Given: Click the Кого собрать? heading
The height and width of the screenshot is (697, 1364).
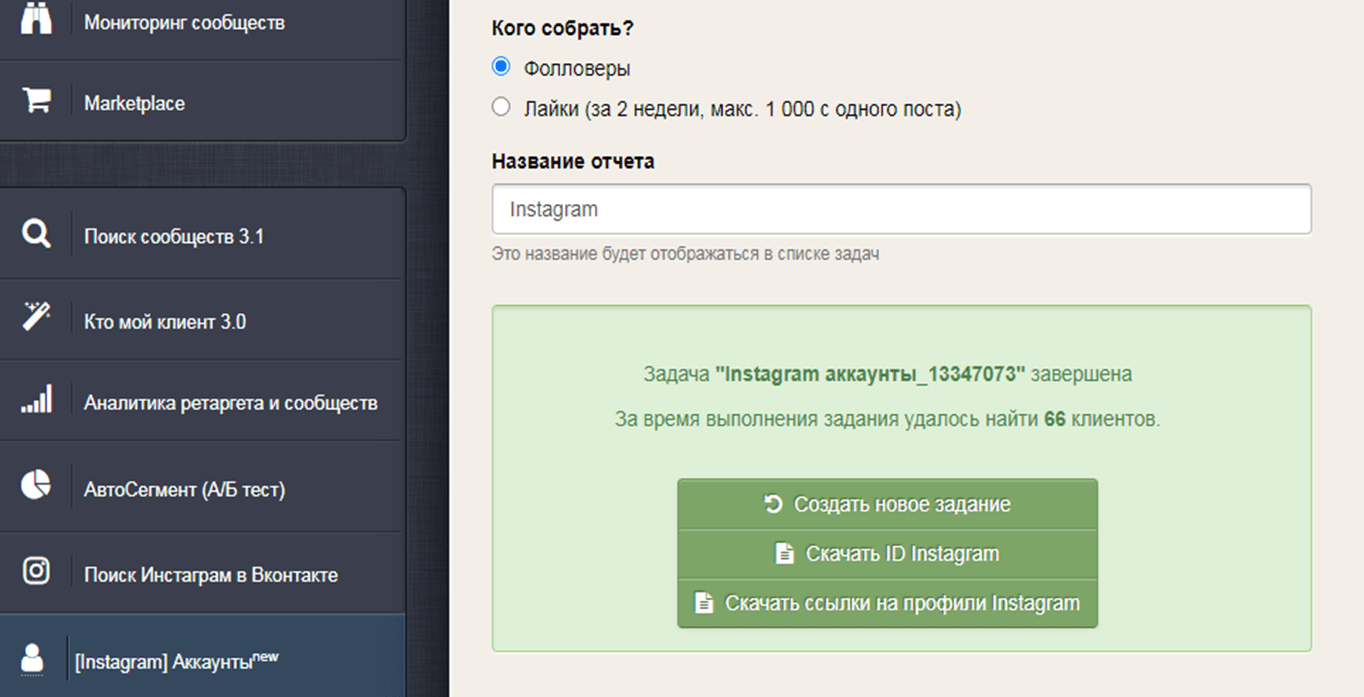Looking at the screenshot, I should (x=562, y=28).
